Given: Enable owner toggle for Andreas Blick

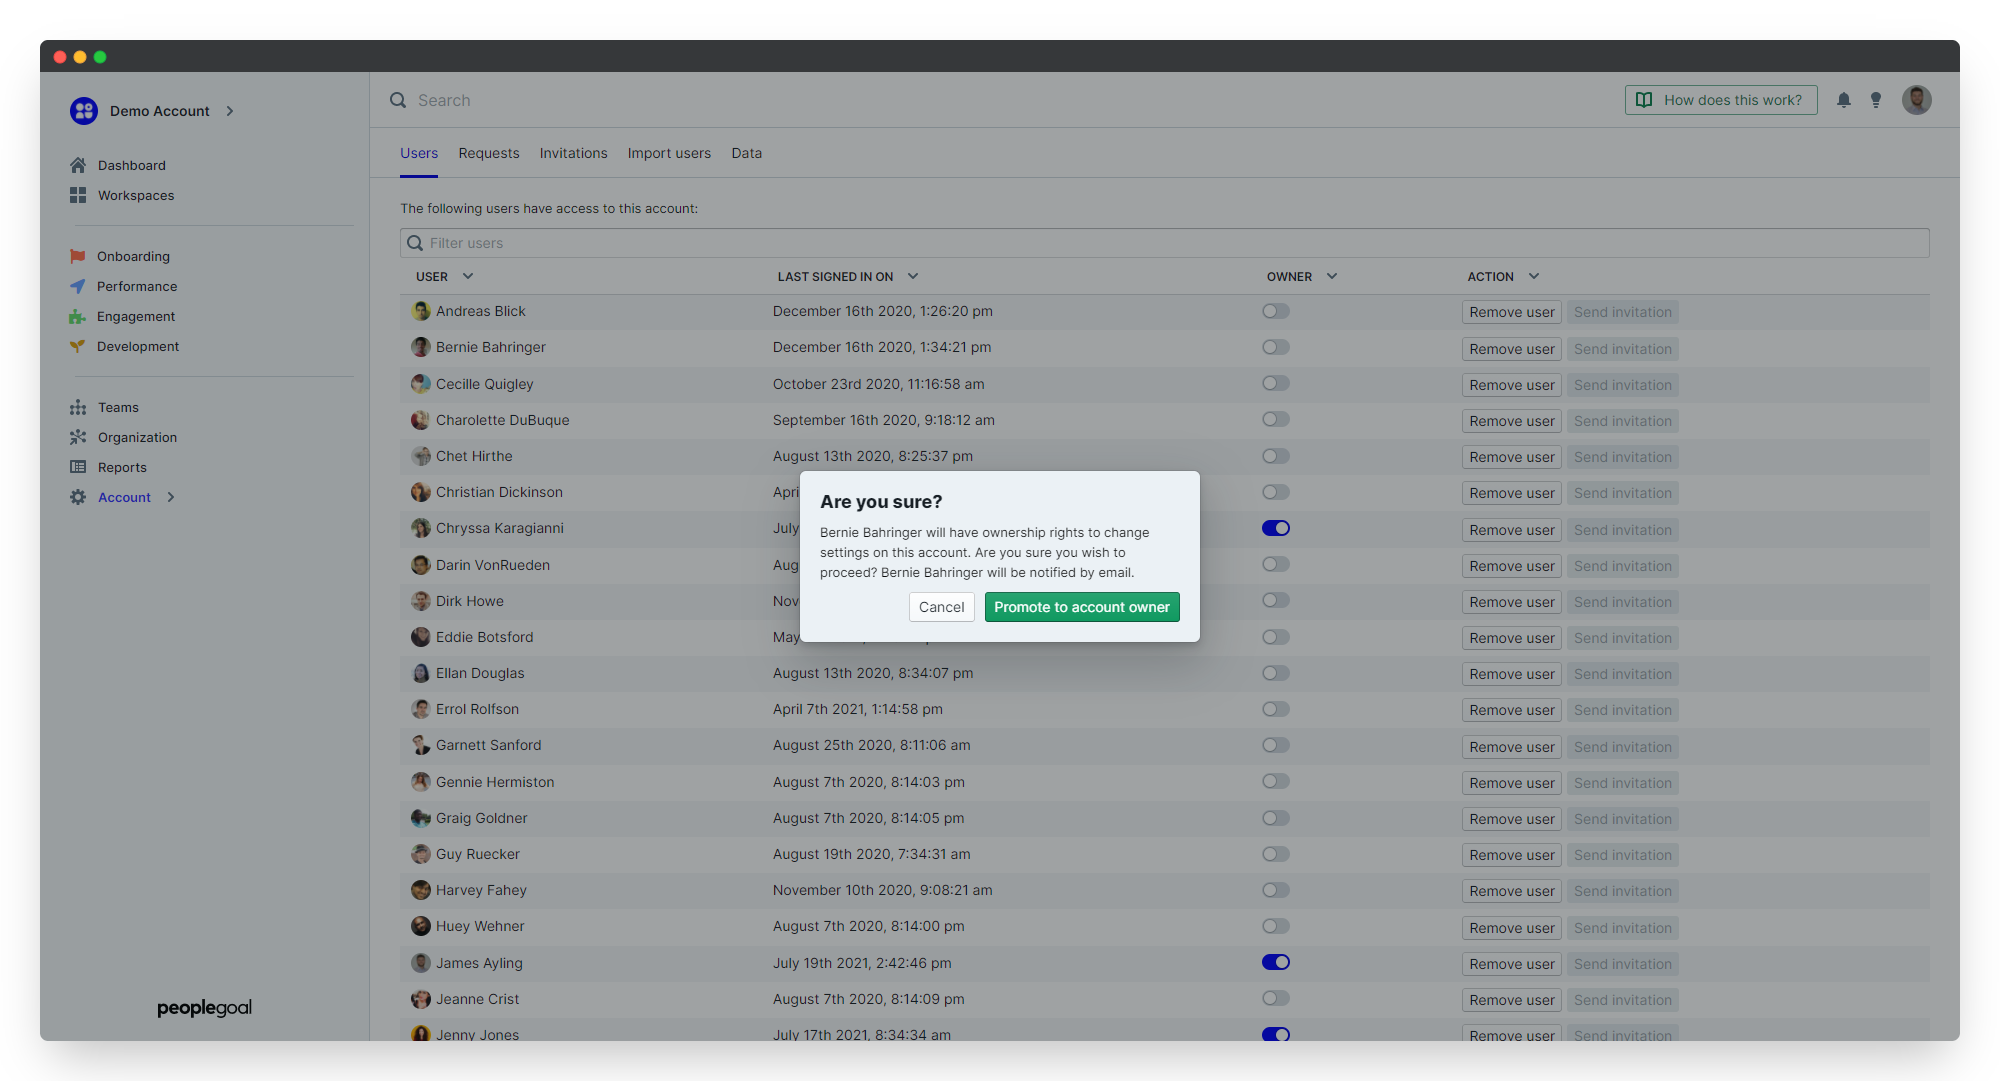Looking at the screenshot, I should (1275, 311).
